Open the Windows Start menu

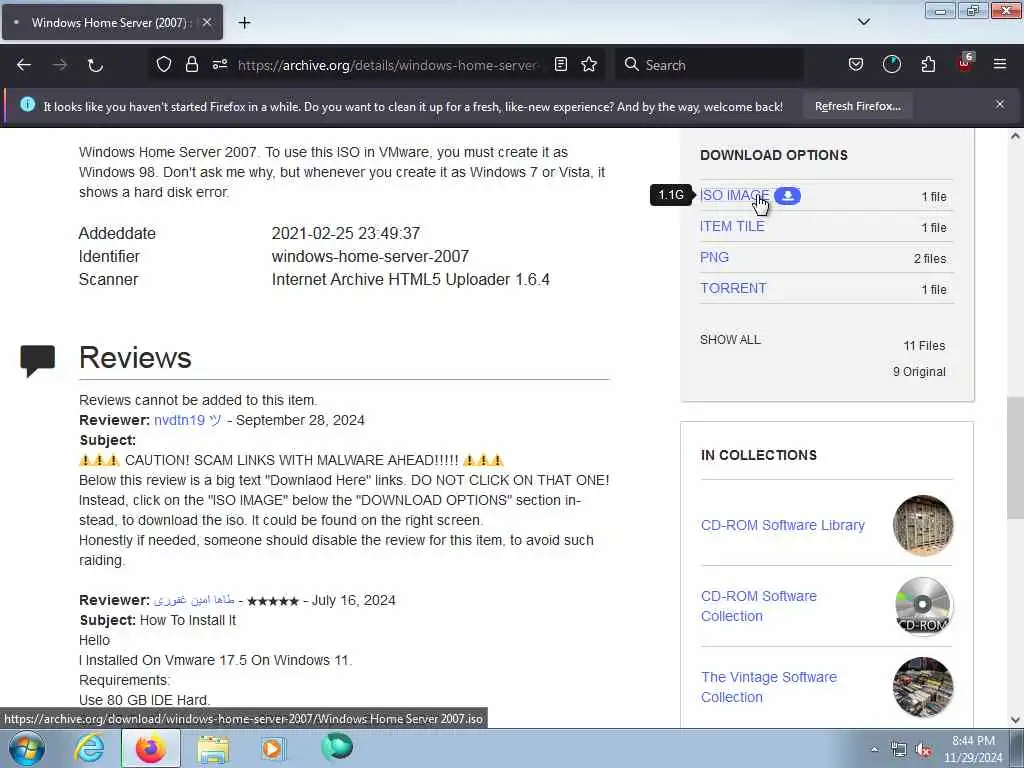(27, 748)
